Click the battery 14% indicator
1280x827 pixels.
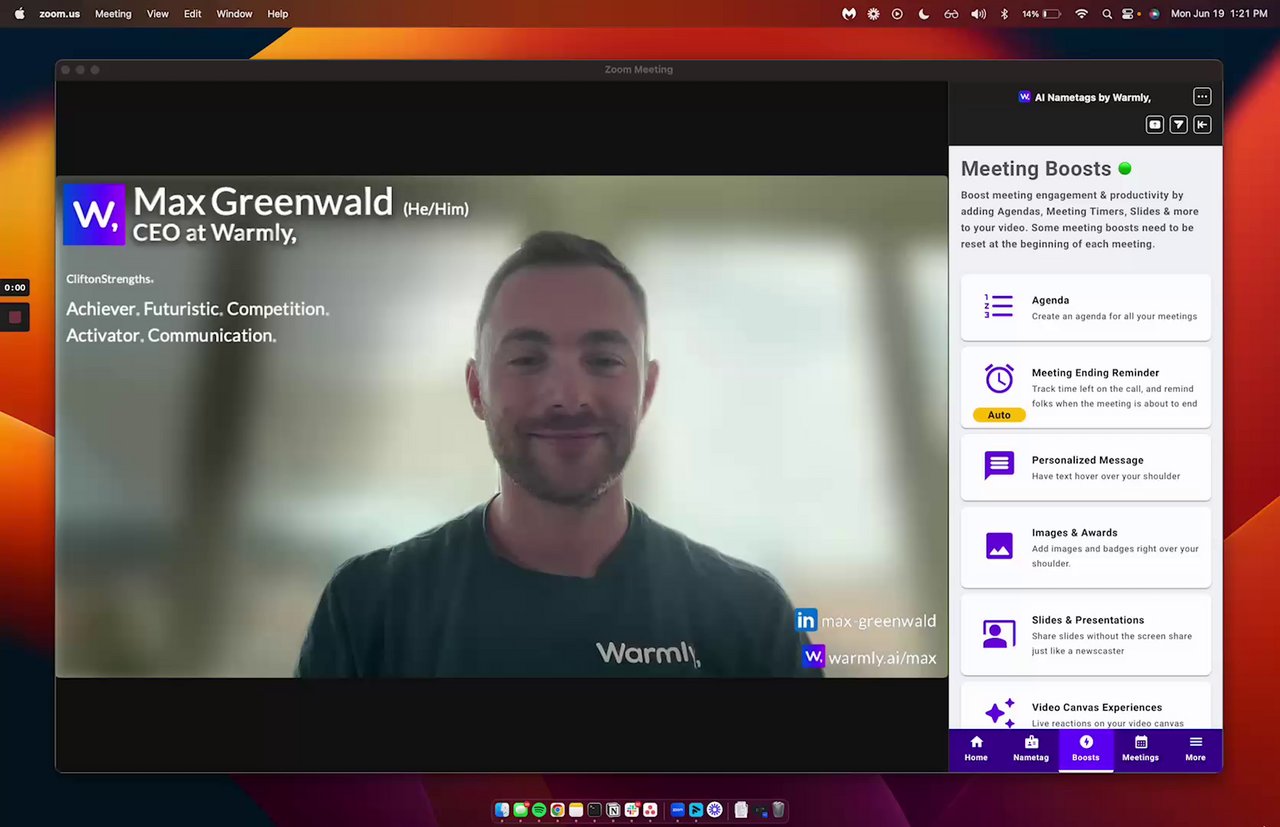pyautogui.click(x=1041, y=14)
